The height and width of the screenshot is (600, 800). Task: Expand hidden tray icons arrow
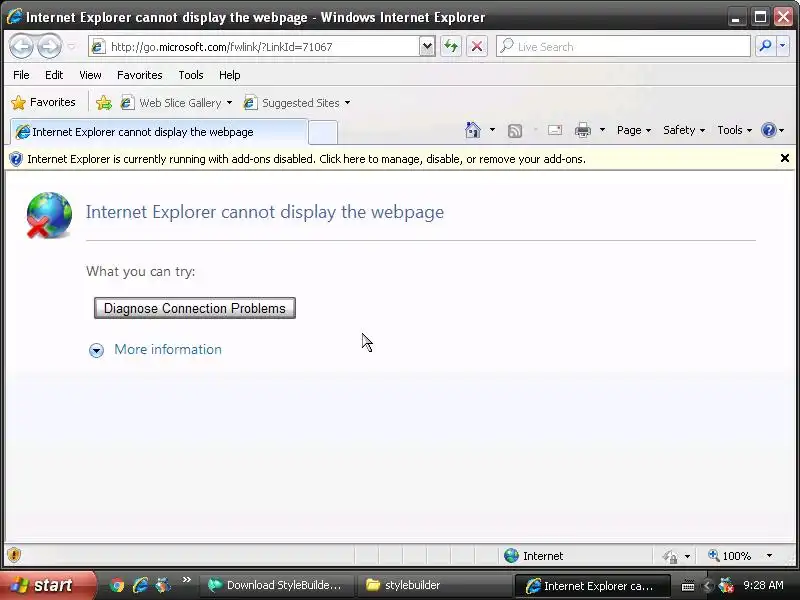(708, 585)
